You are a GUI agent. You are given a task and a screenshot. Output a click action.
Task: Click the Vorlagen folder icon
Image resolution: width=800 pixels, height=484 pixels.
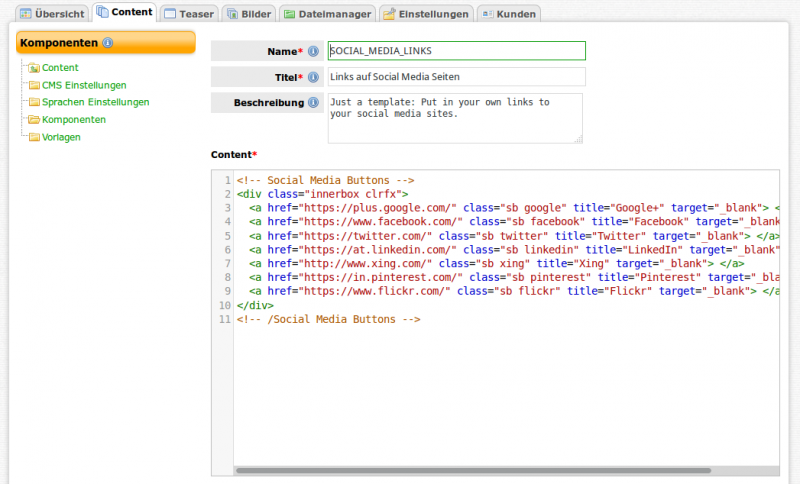tap(34, 137)
